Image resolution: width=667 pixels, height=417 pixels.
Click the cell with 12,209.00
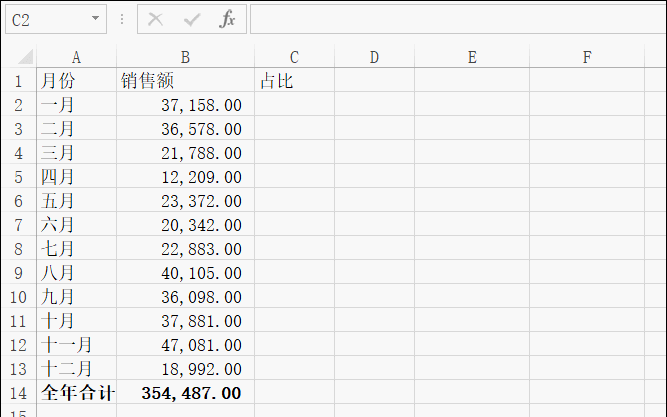(x=185, y=177)
